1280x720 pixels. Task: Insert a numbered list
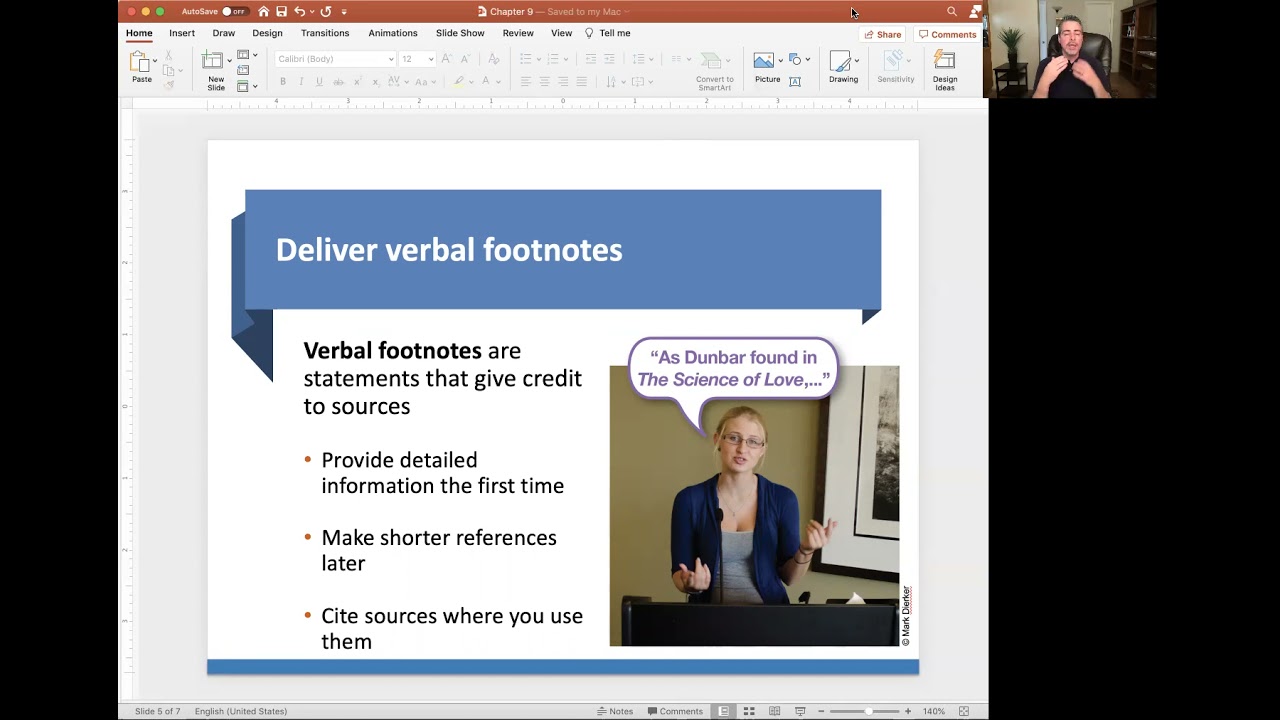tap(553, 59)
